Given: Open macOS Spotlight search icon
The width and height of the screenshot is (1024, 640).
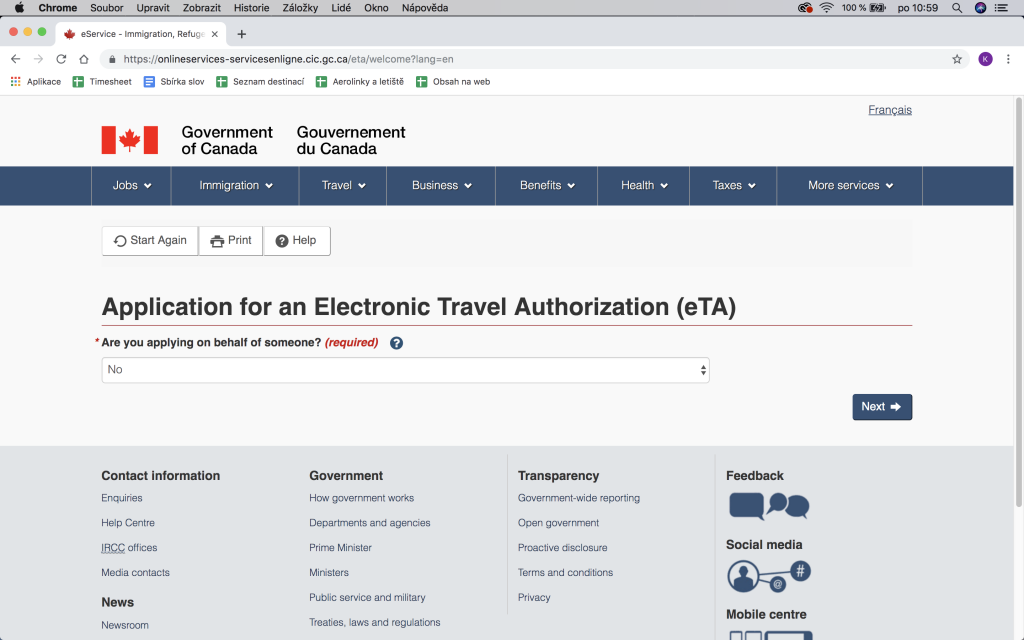Looking at the screenshot, I should (x=957, y=8).
